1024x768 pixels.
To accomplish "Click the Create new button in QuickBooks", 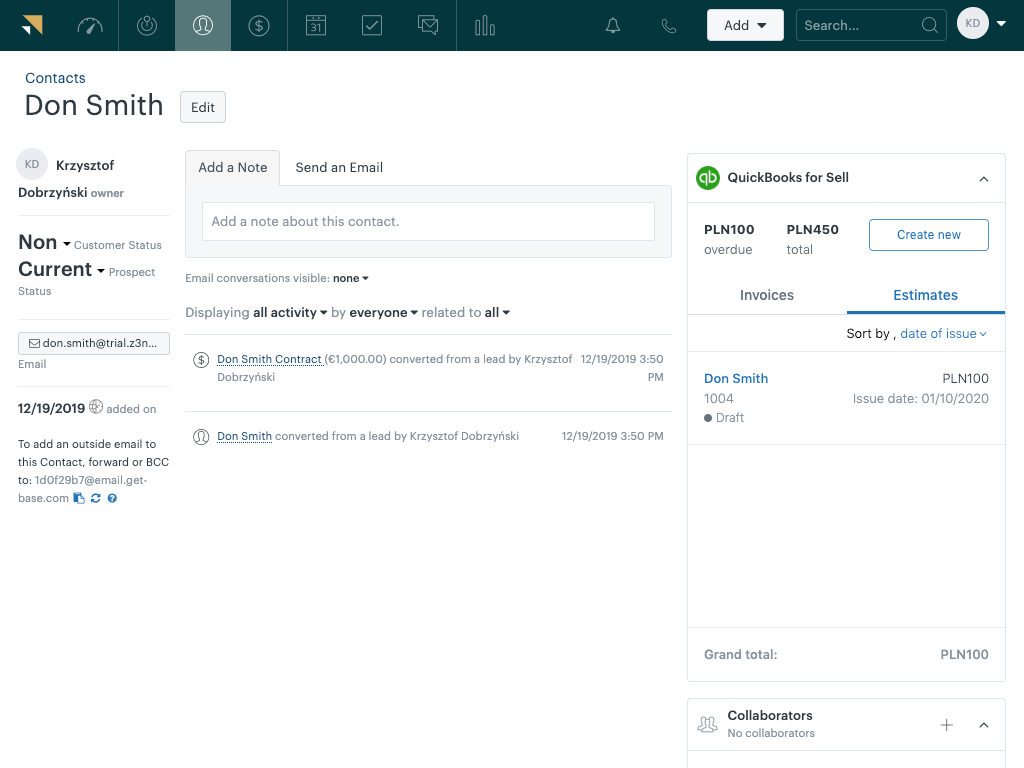I will [x=928, y=234].
